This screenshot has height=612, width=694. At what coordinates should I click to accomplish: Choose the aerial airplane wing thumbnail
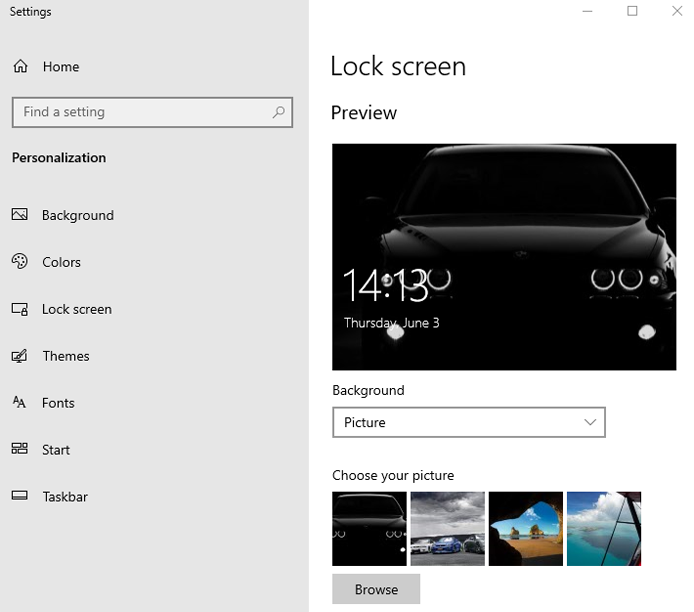tap(604, 529)
